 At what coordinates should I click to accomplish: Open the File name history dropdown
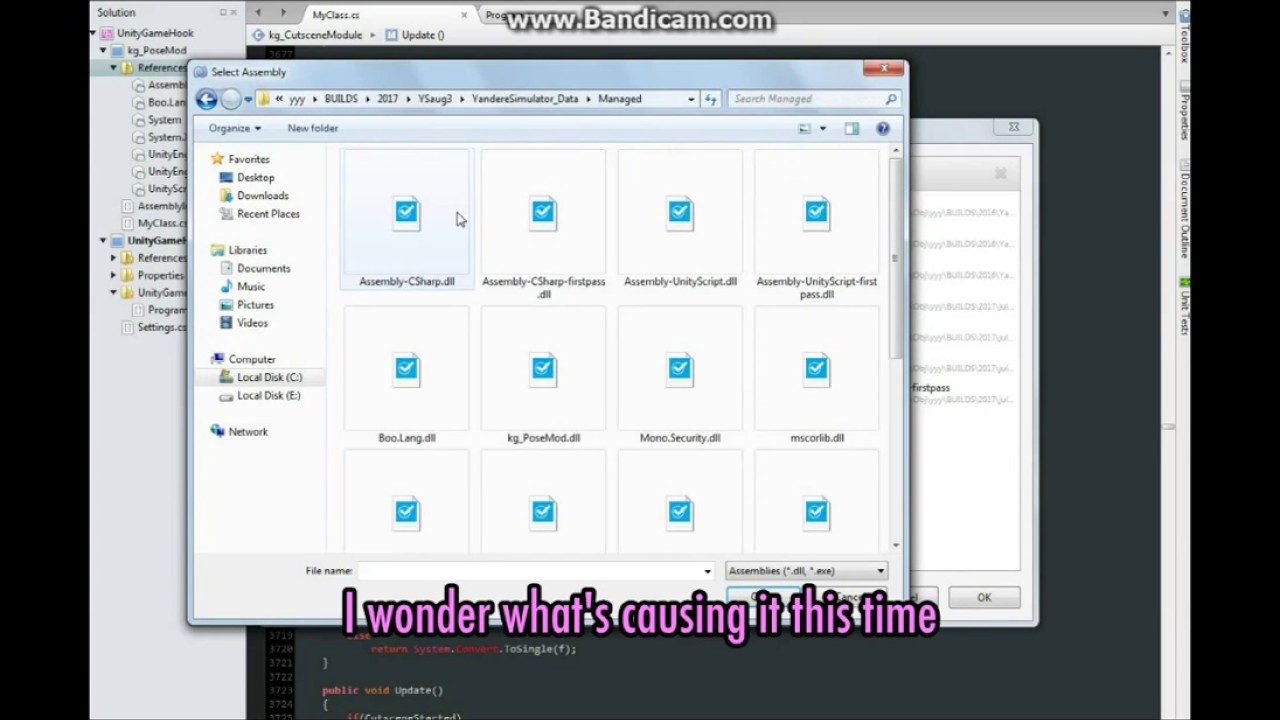pyautogui.click(x=707, y=571)
